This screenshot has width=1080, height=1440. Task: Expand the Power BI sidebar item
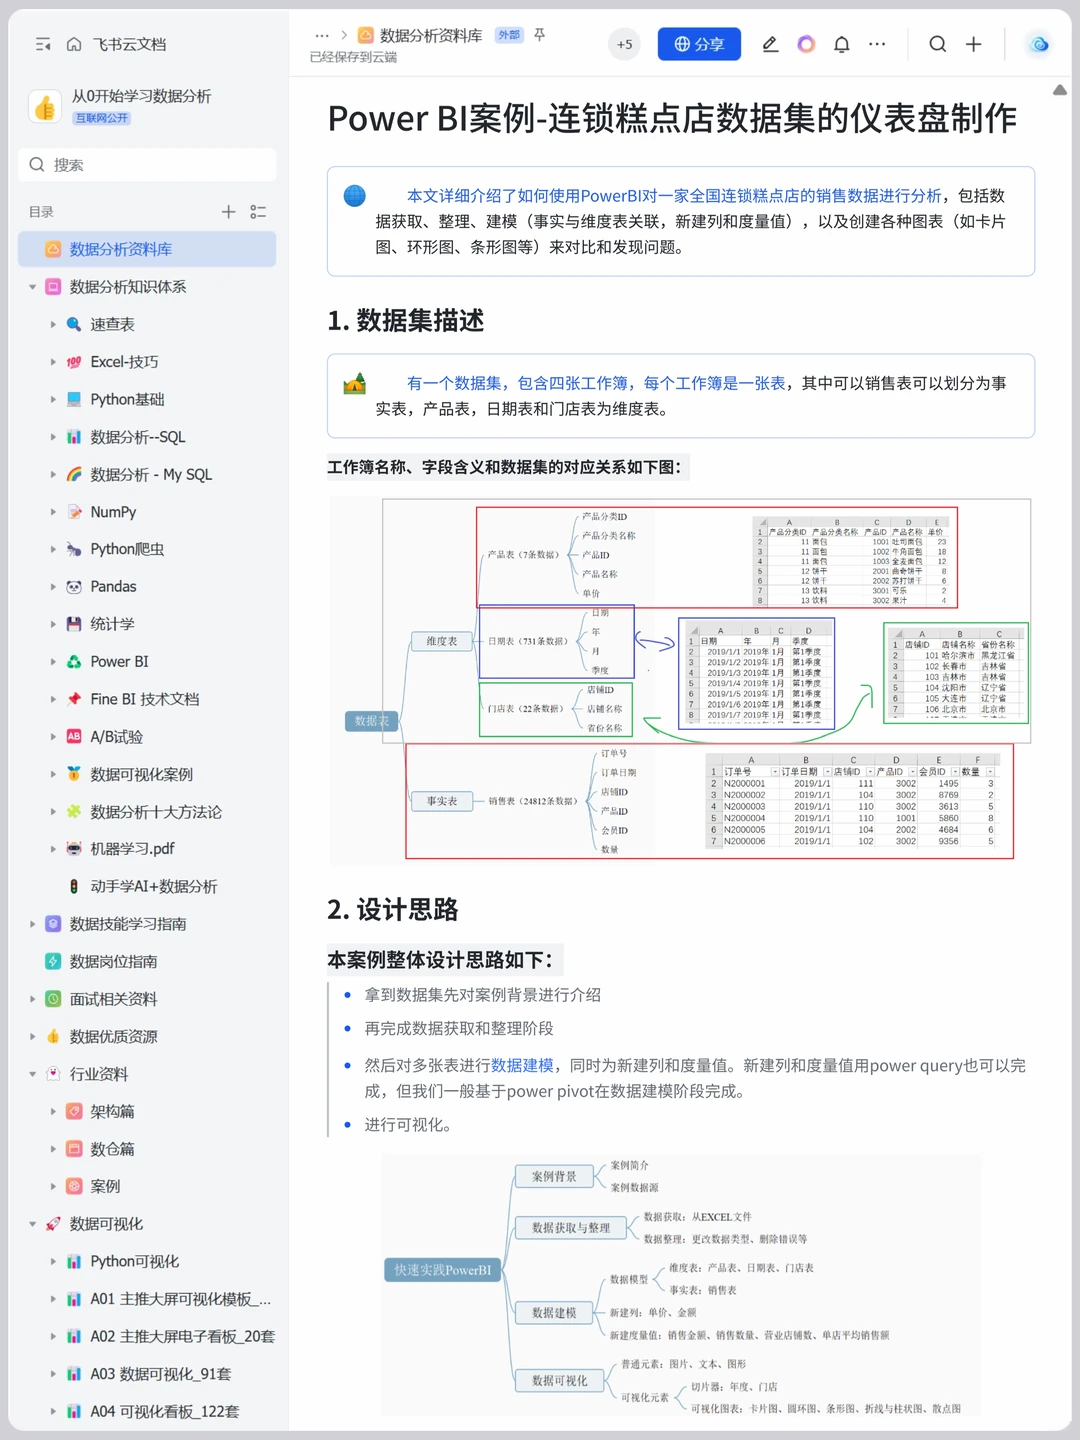click(x=53, y=661)
